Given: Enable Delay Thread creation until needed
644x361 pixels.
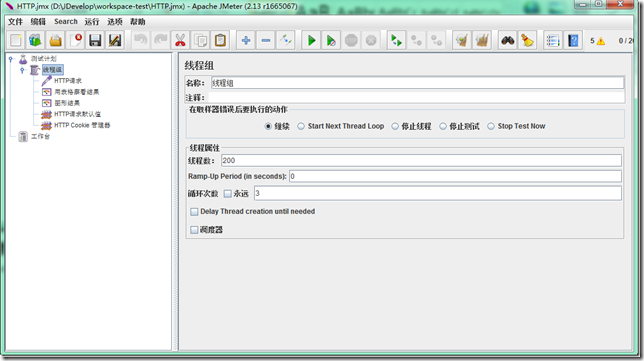Looking at the screenshot, I should coord(194,212).
